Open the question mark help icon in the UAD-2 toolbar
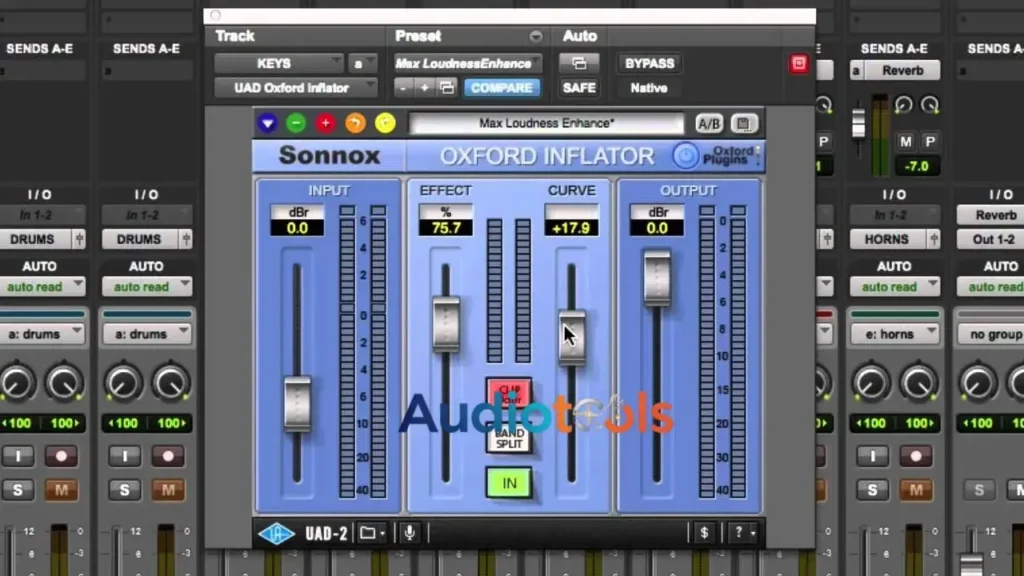Image resolution: width=1024 pixels, height=576 pixels. pyautogui.click(x=739, y=534)
